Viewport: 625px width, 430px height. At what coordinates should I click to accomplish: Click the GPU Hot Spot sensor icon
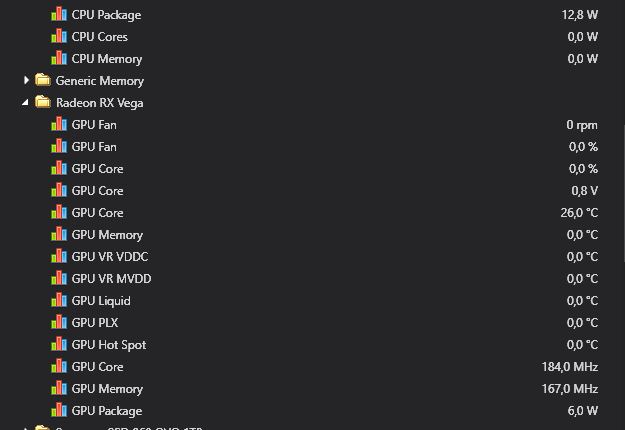pyautogui.click(x=59, y=345)
